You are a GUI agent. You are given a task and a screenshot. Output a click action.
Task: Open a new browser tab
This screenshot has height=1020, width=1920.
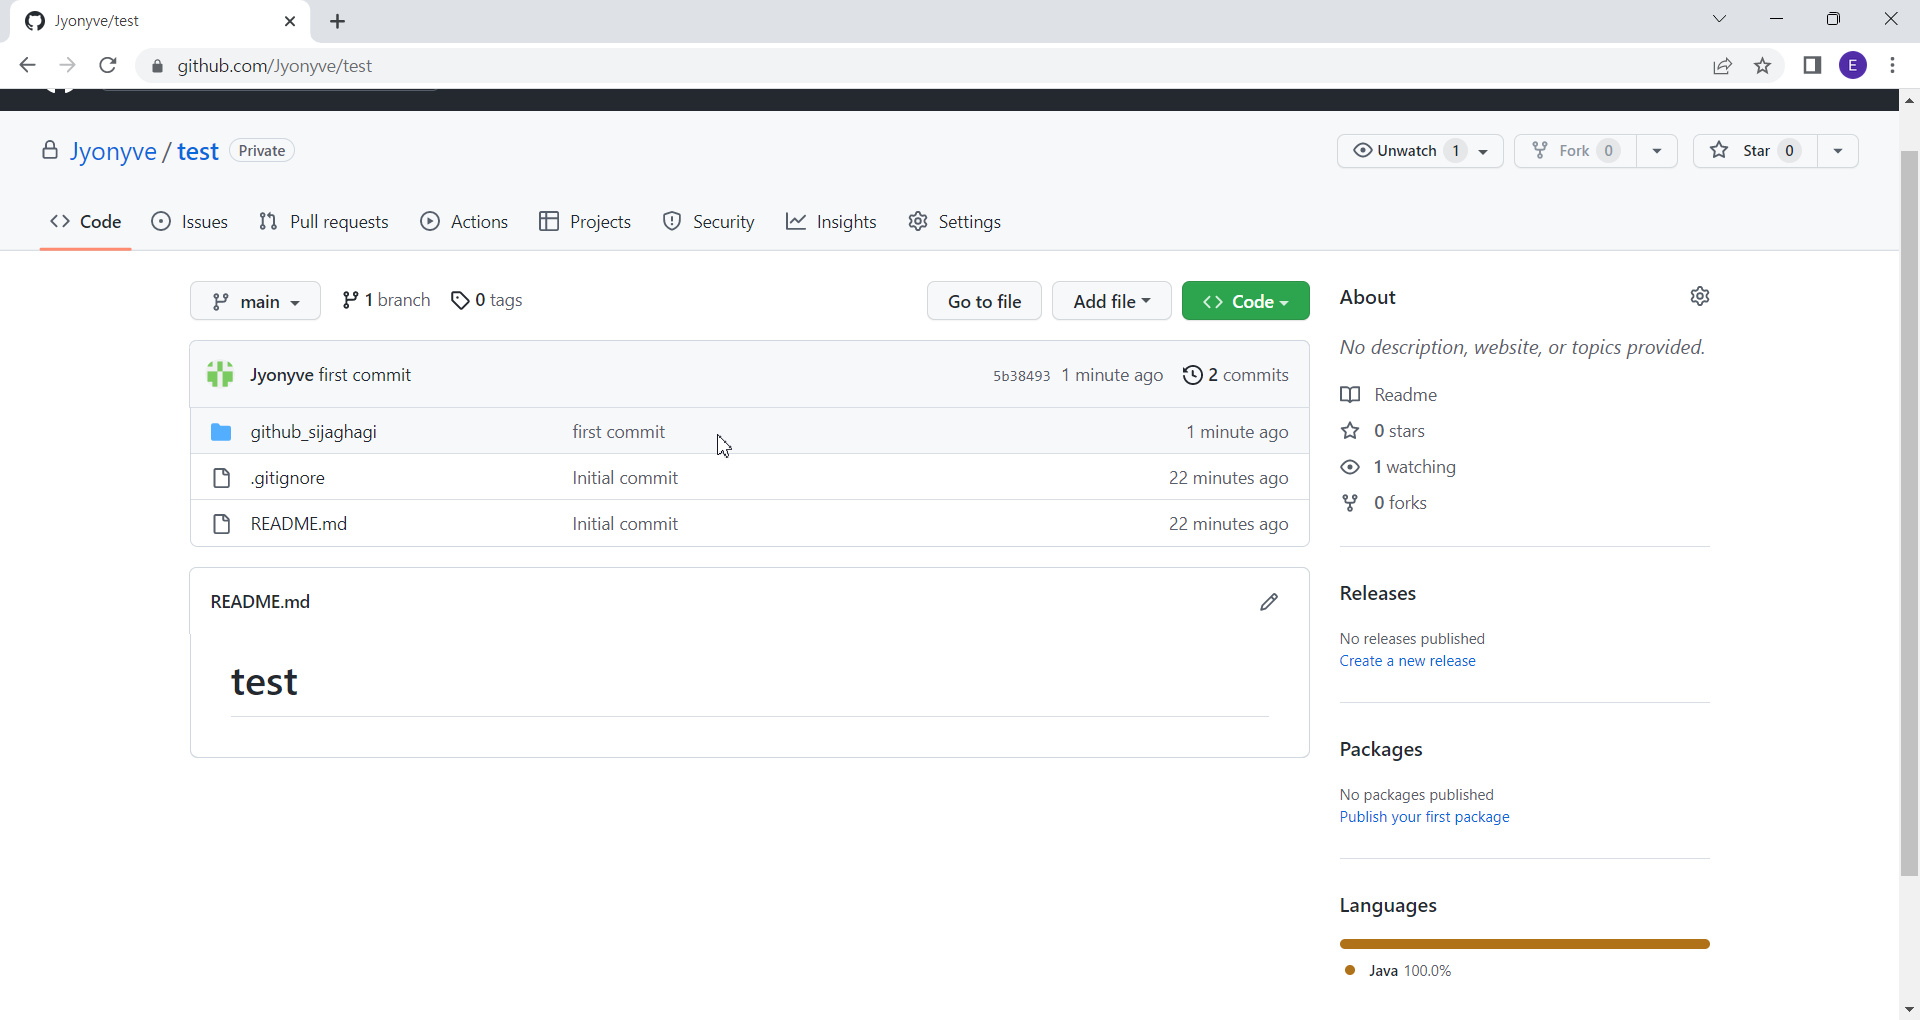[x=338, y=21]
